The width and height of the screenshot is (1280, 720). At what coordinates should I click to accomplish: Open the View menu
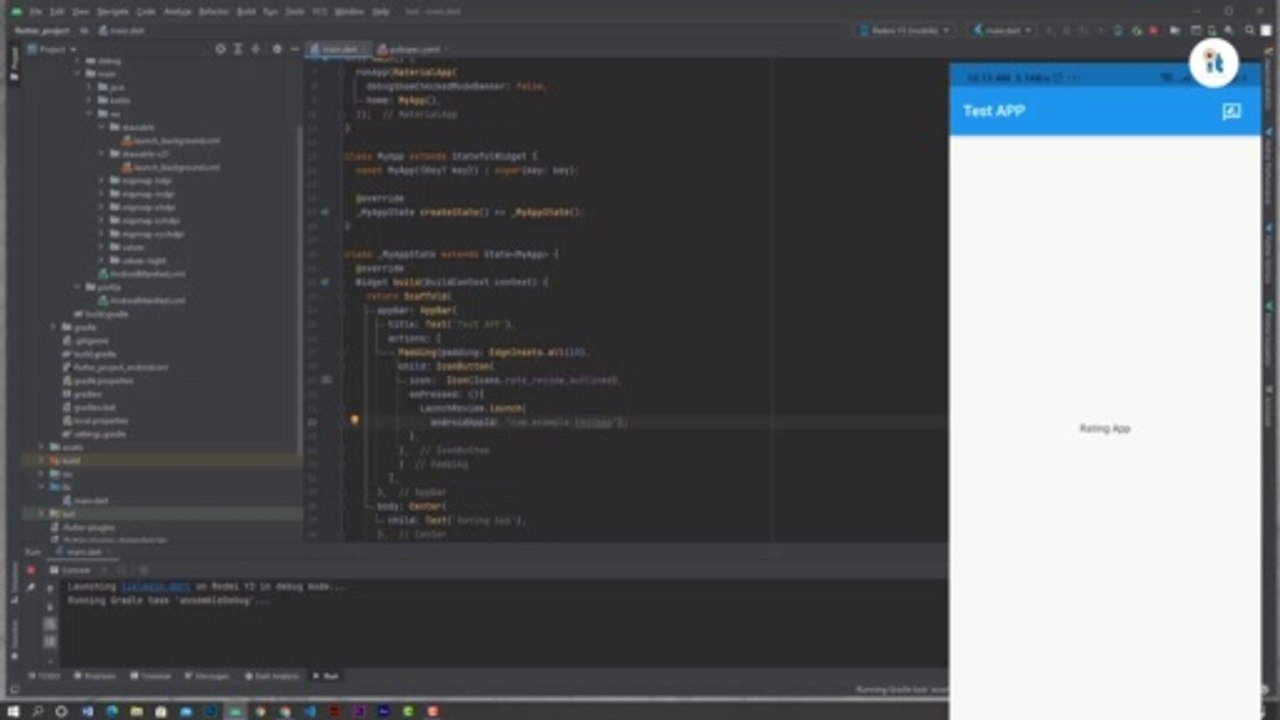81,11
